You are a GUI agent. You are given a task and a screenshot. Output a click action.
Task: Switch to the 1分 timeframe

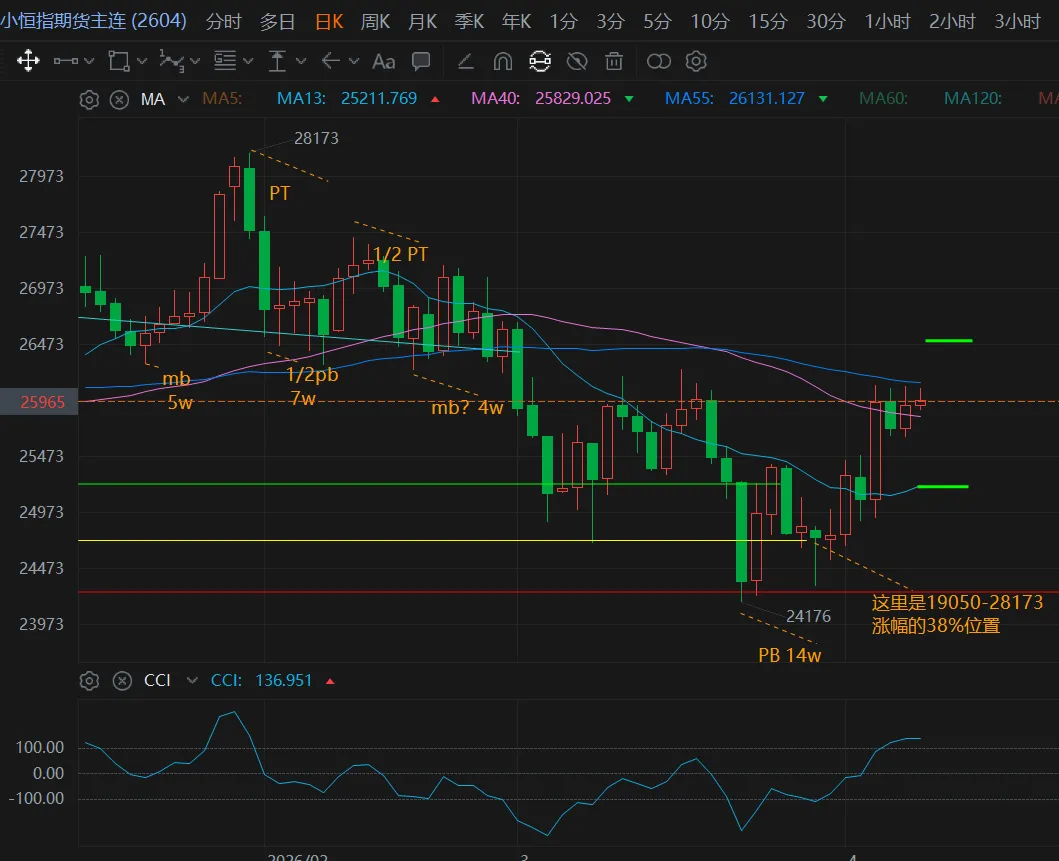(563, 22)
